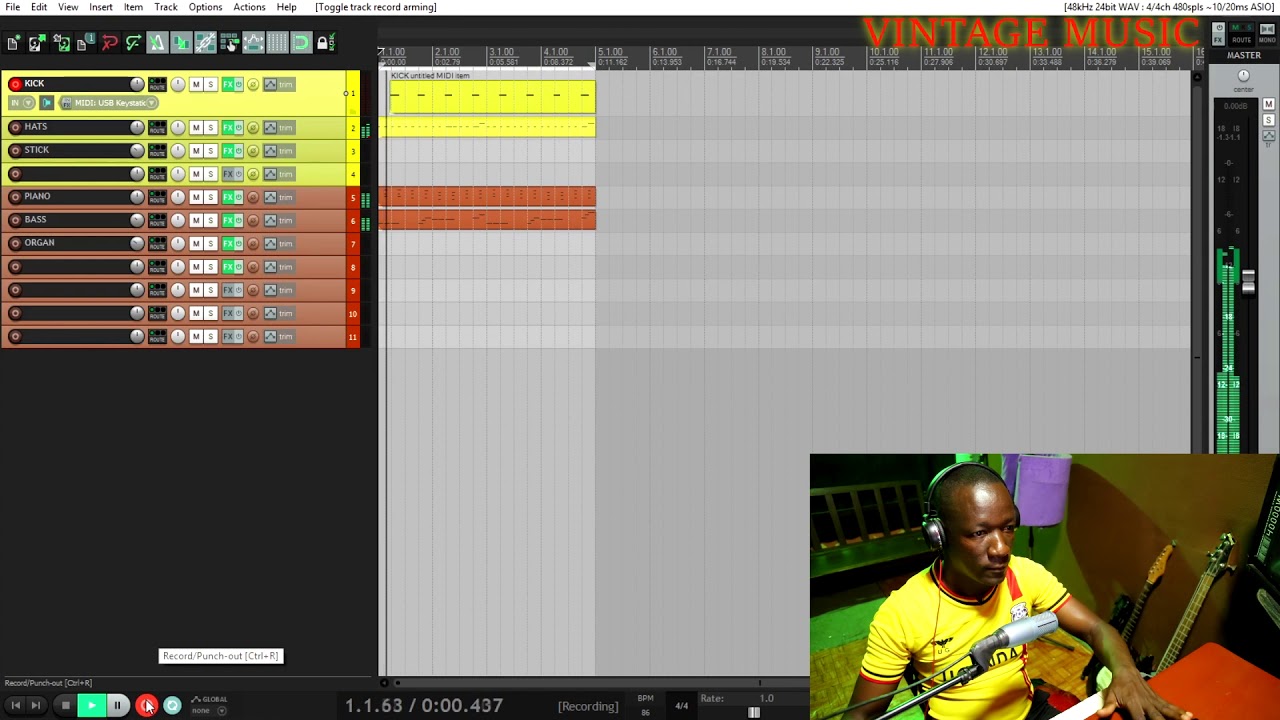Open Project Settings toolbar icon
The image size is (1280, 720).
(85, 43)
